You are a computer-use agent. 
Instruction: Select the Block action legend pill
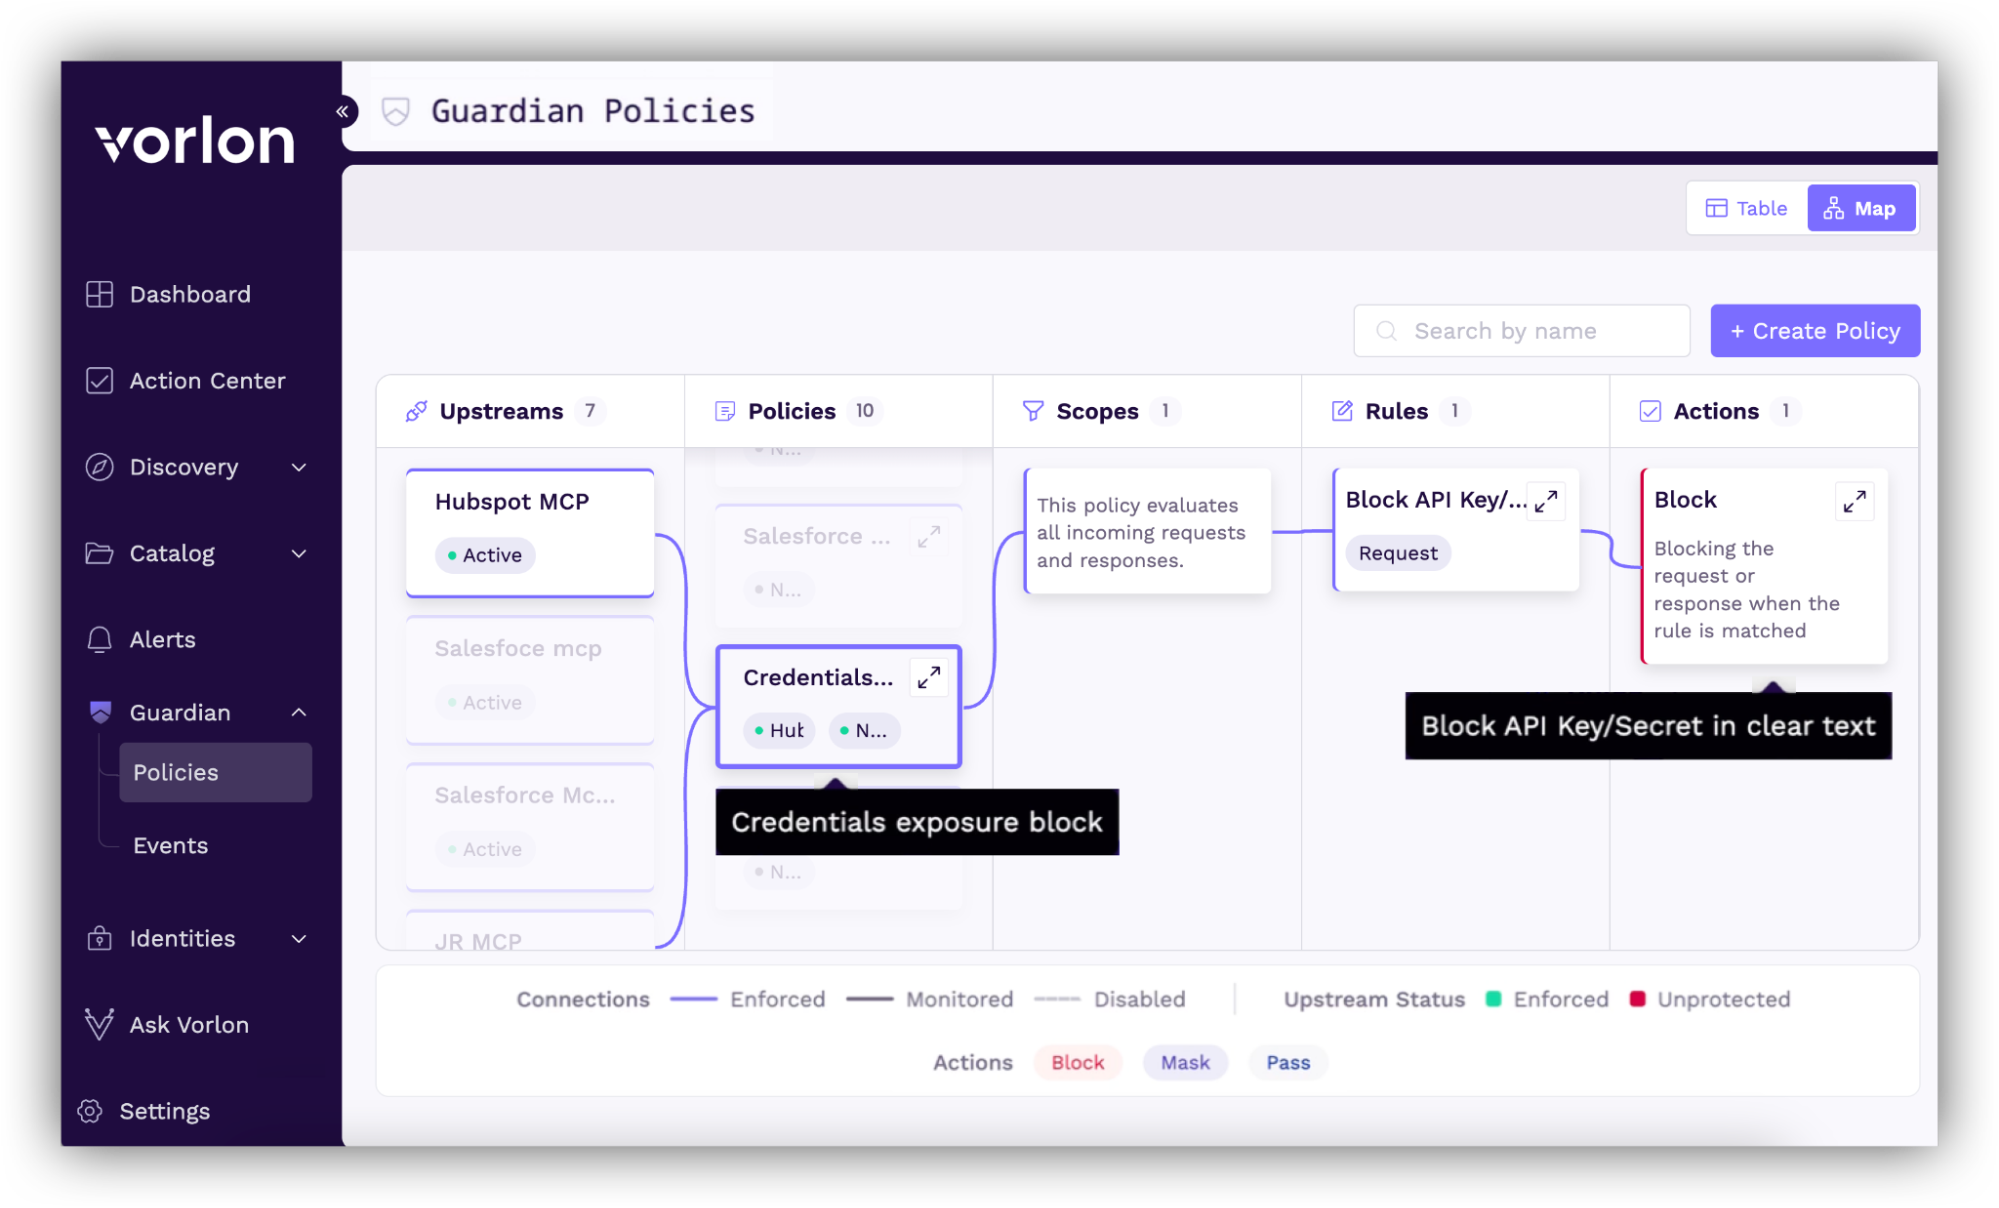coord(1077,1062)
